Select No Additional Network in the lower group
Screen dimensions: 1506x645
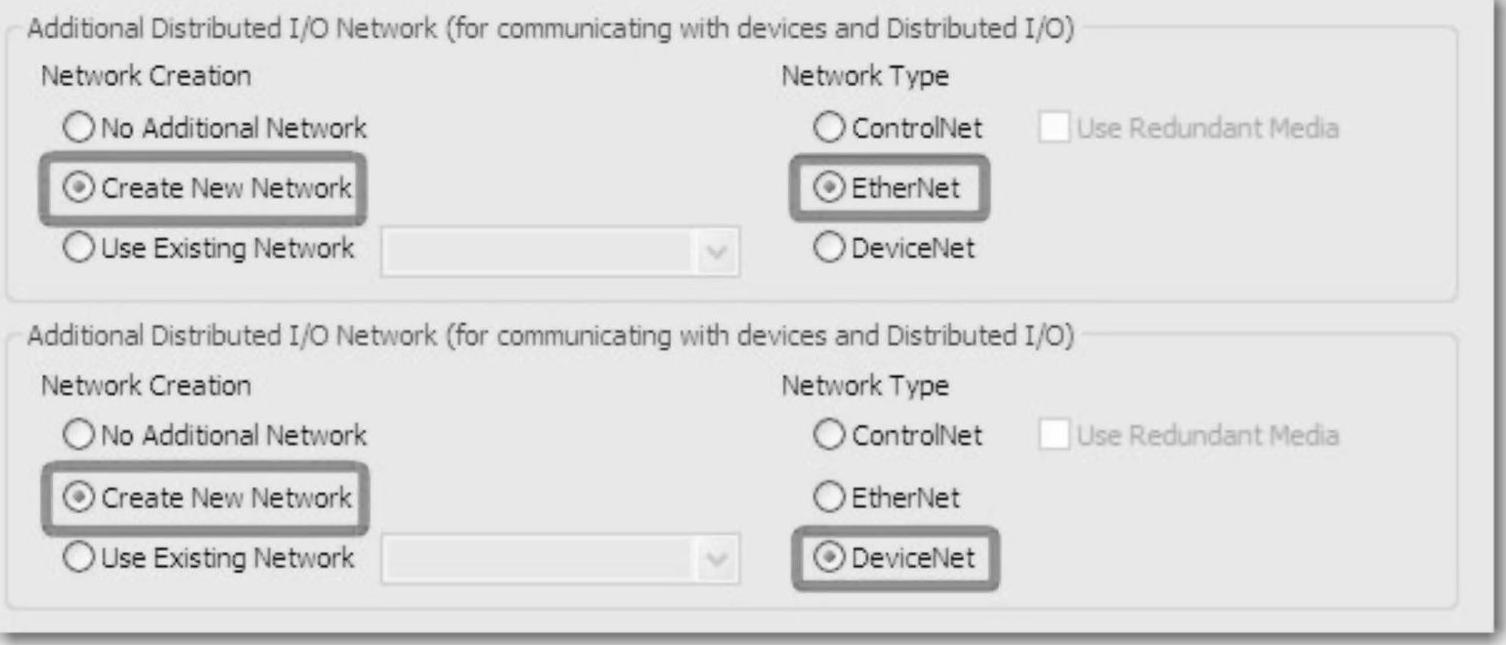click(77, 436)
